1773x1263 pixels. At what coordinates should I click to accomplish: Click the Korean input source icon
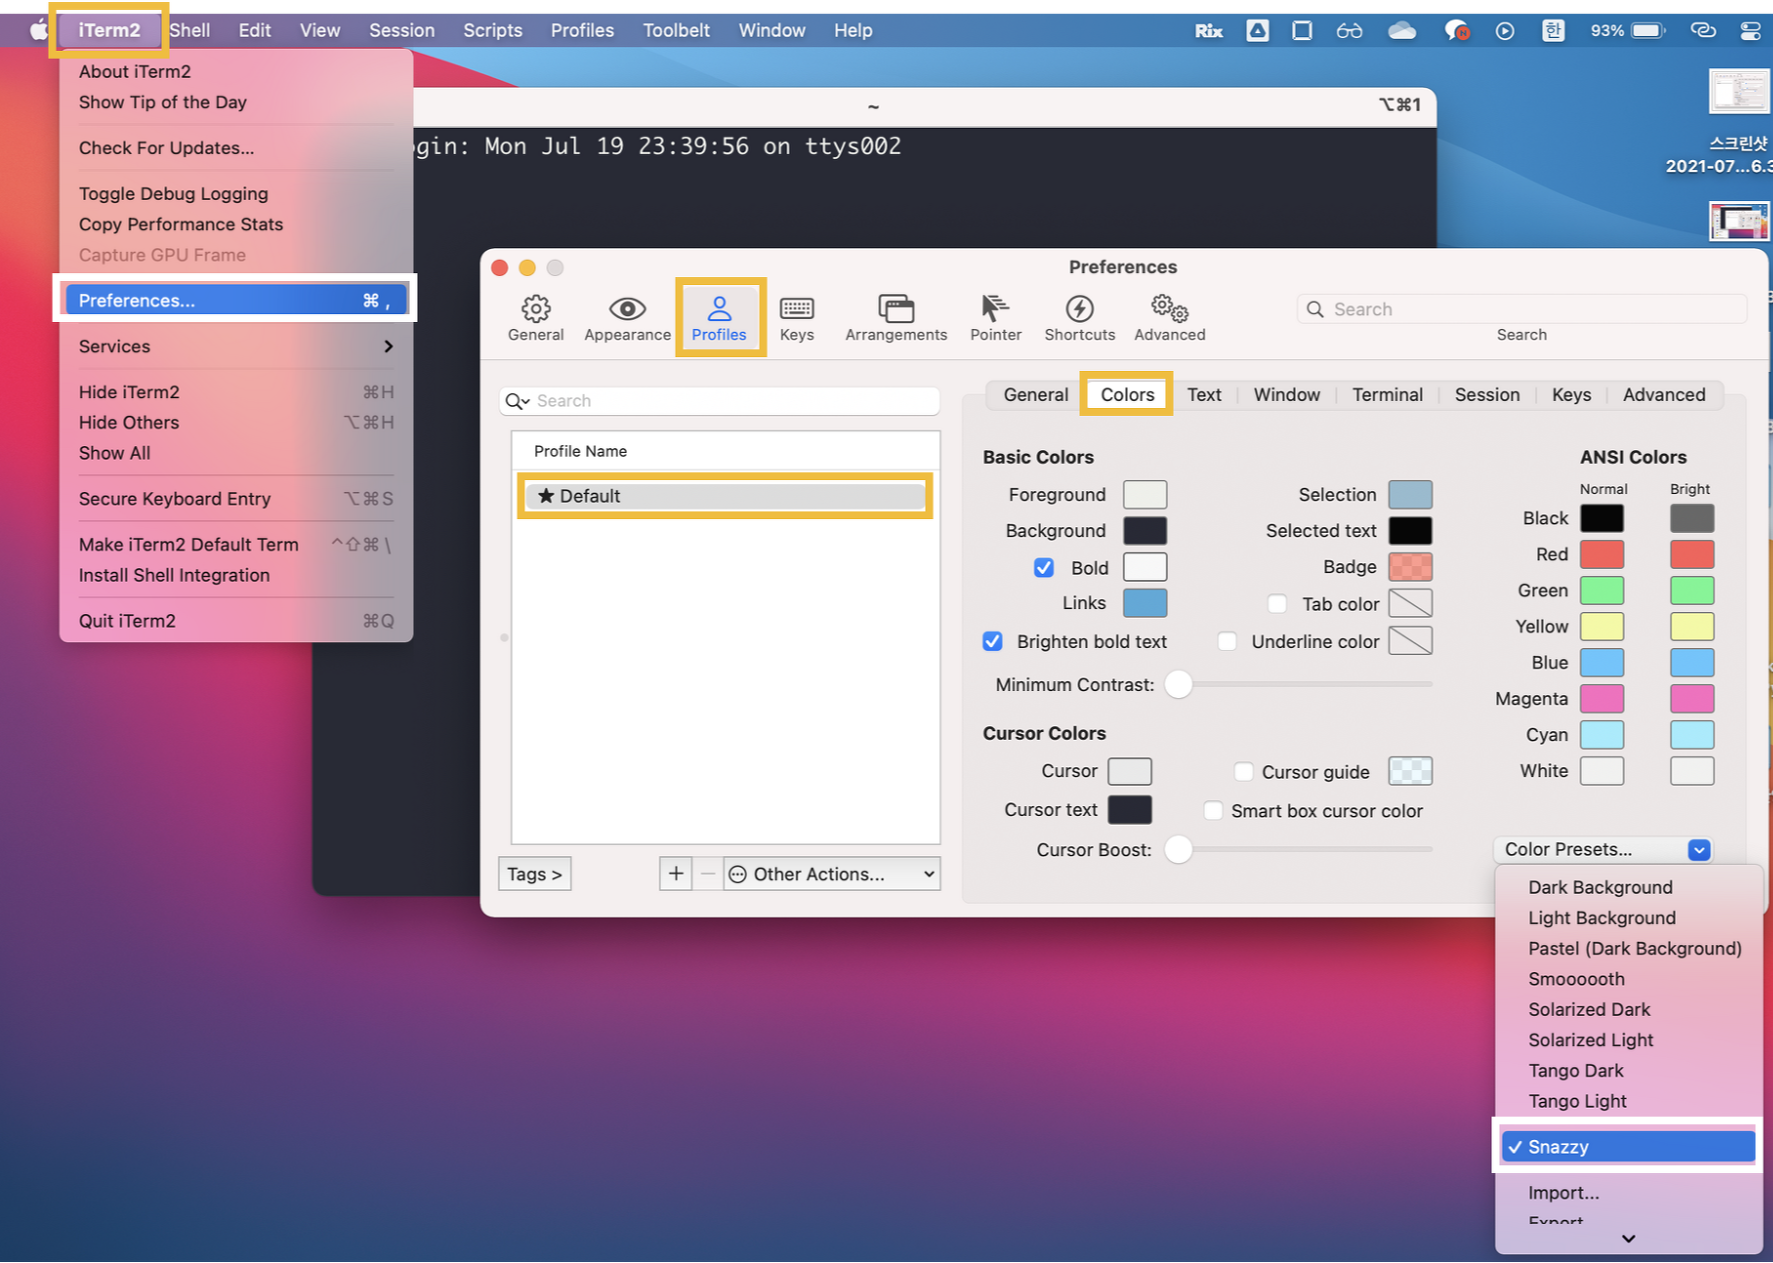[1552, 31]
